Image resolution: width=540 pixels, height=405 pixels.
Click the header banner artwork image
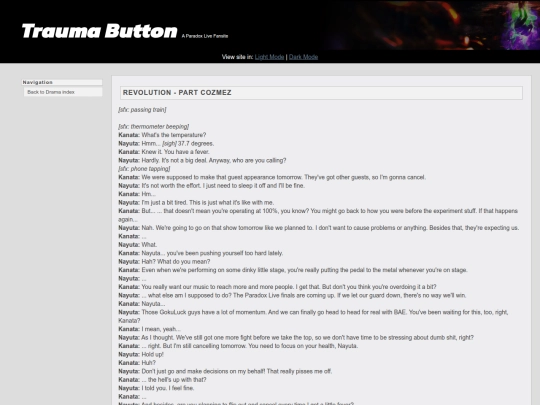pos(433,25)
